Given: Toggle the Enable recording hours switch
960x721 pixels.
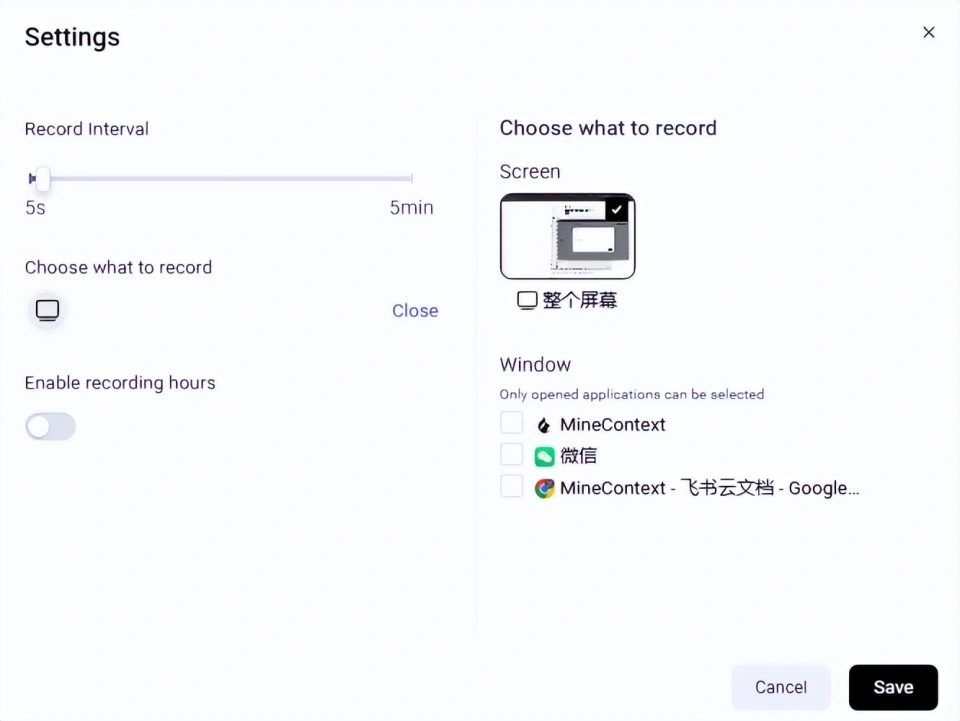Looking at the screenshot, I should (50, 427).
